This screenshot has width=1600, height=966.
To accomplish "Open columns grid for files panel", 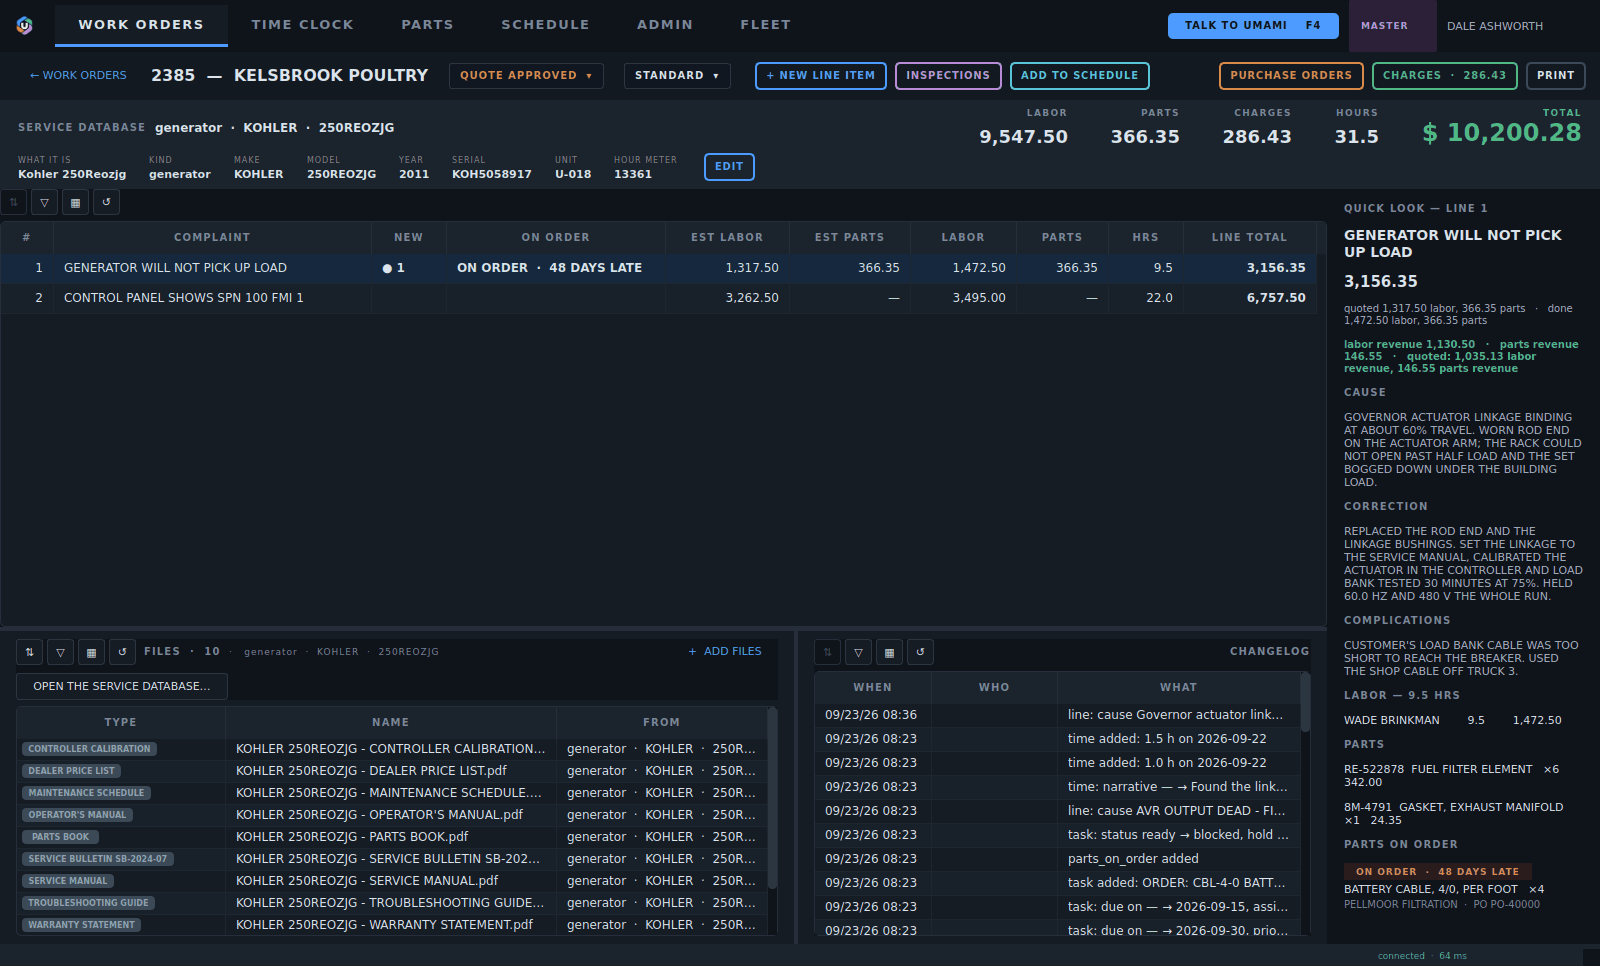I will pyautogui.click(x=91, y=652).
